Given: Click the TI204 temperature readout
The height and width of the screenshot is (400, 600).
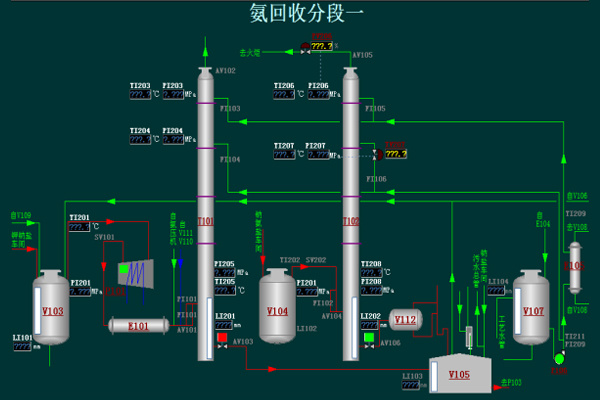Looking at the screenshot, I should (140, 140).
